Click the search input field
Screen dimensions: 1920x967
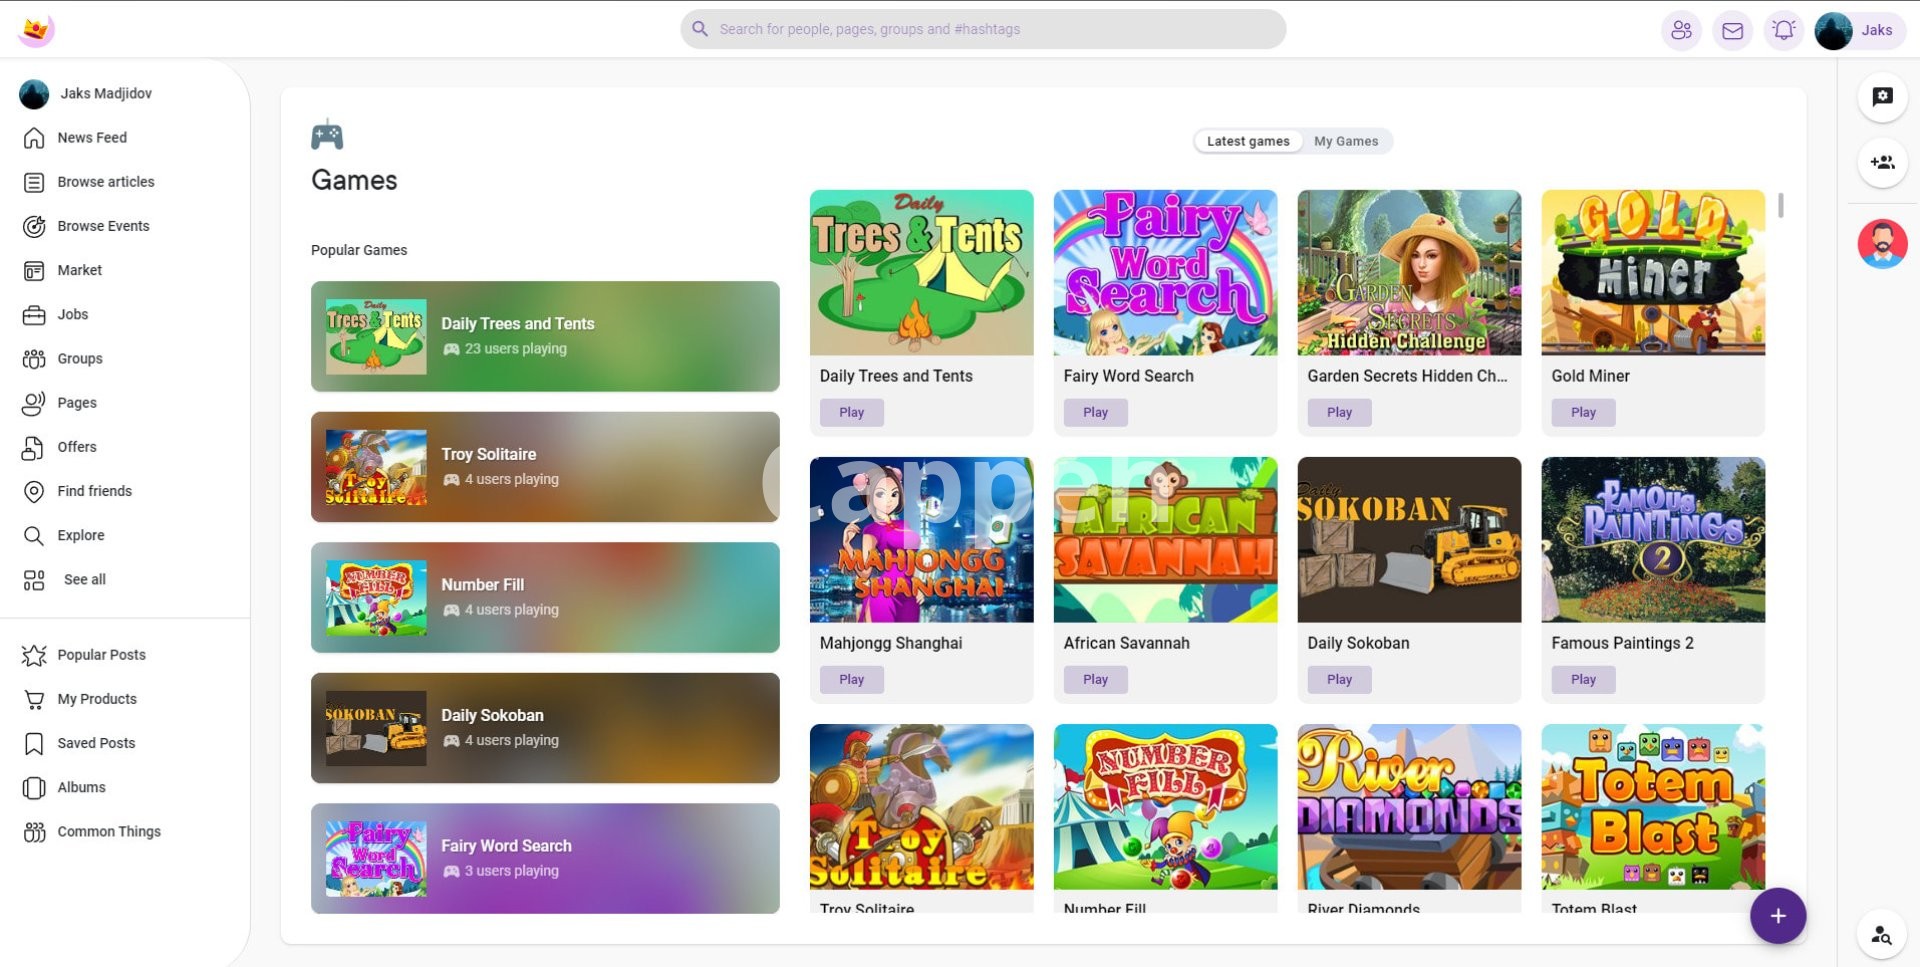coord(982,30)
